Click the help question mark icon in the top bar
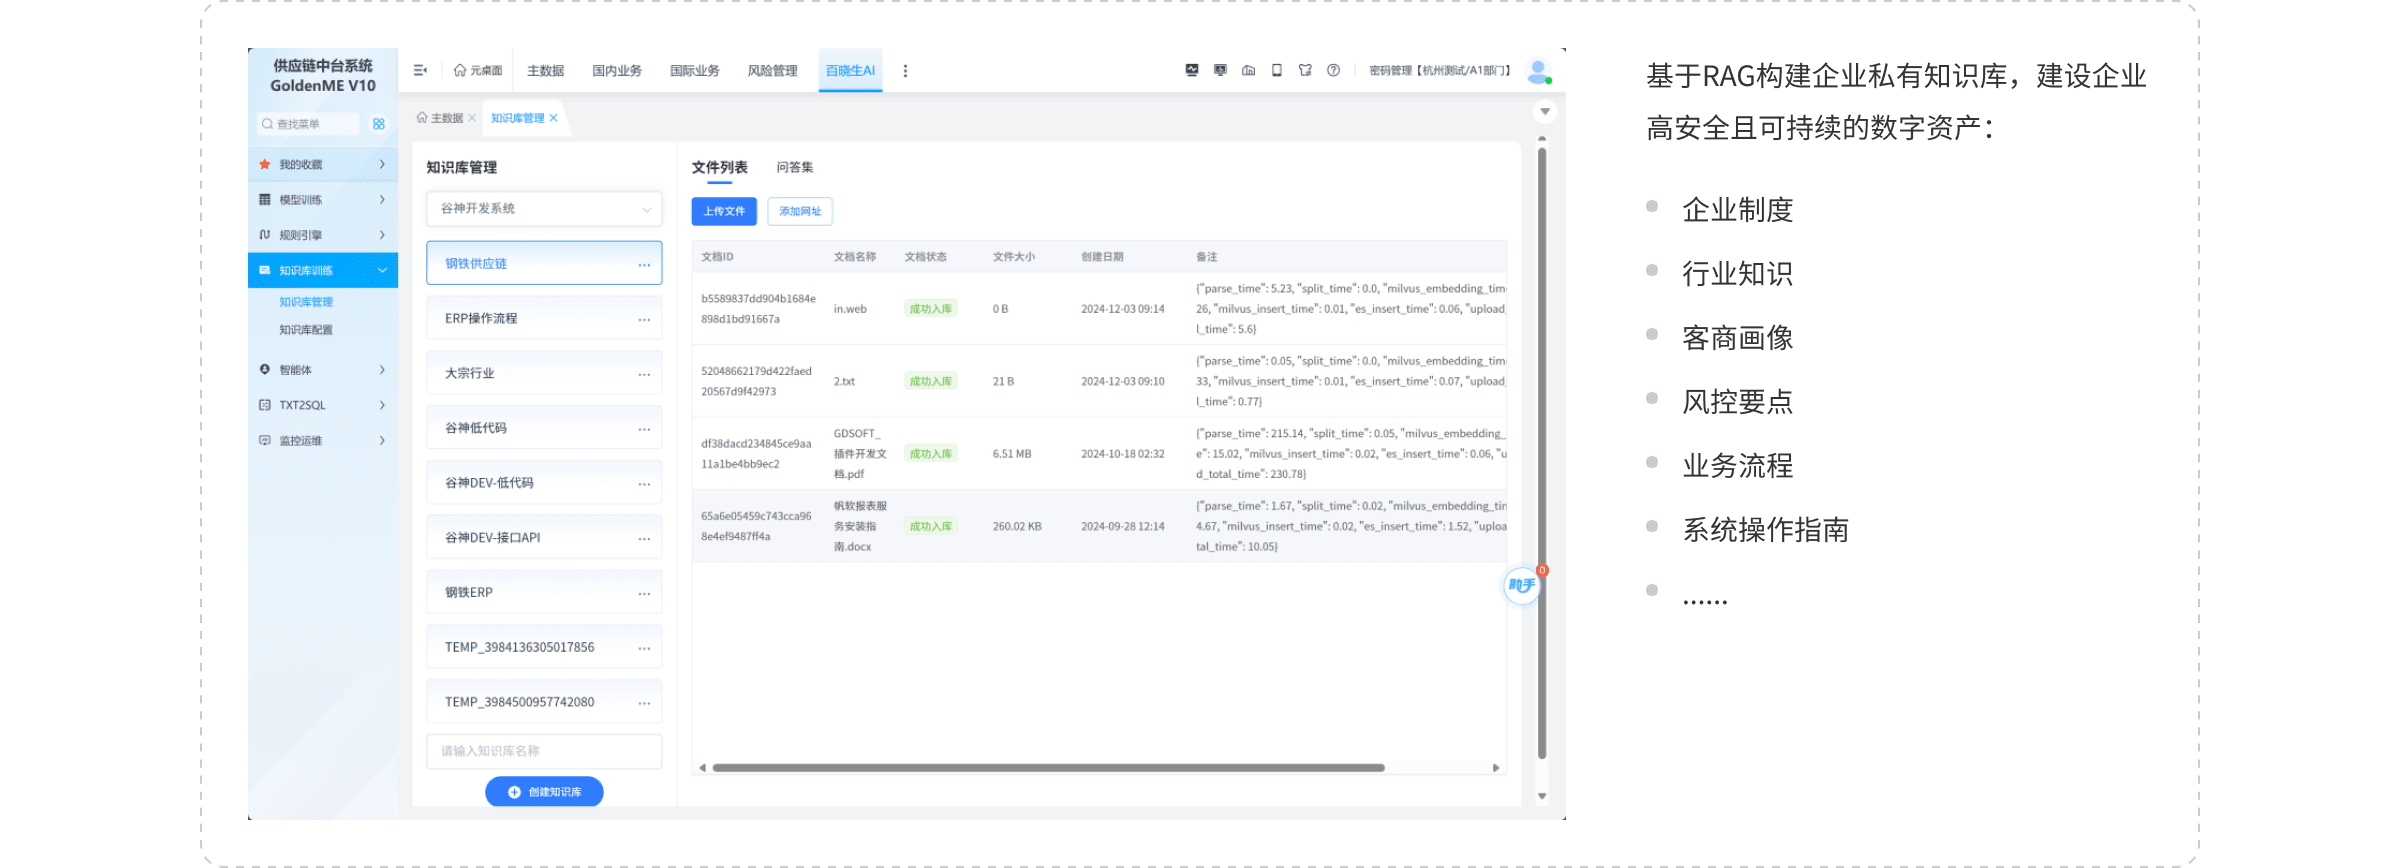This screenshot has height=868, width=2400. pyautogui.click(x=1333, y=71)
